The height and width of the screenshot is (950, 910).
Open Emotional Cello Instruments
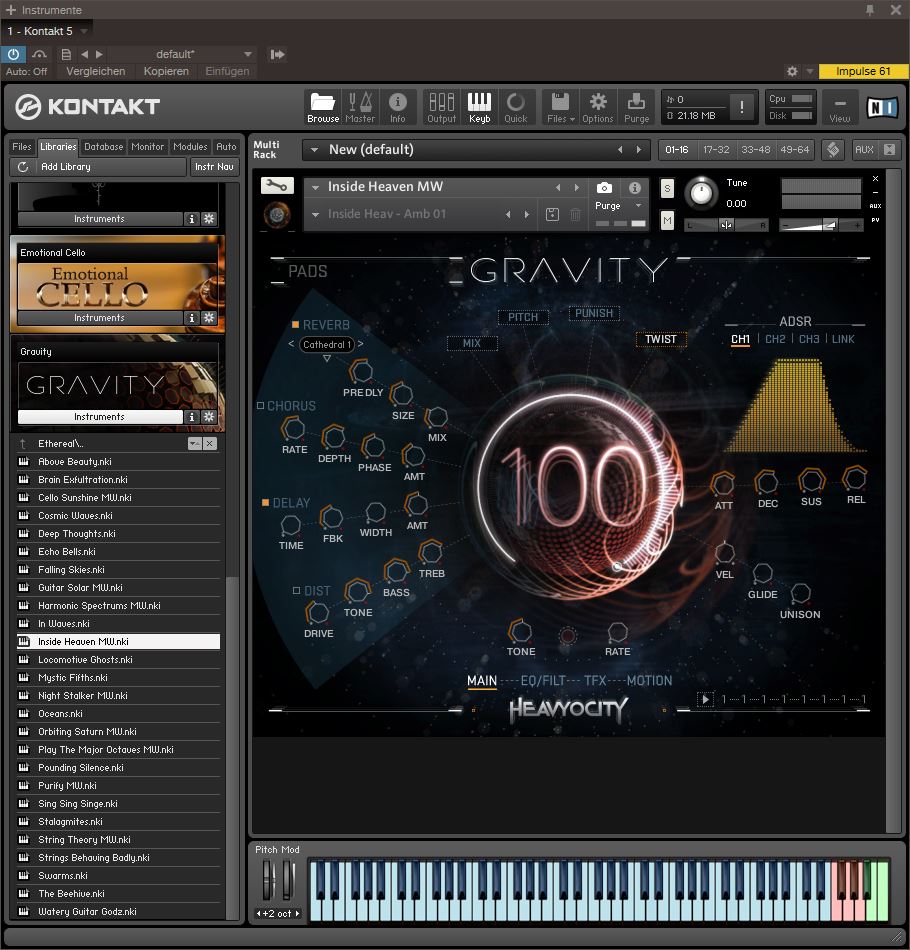coord(100,318)
